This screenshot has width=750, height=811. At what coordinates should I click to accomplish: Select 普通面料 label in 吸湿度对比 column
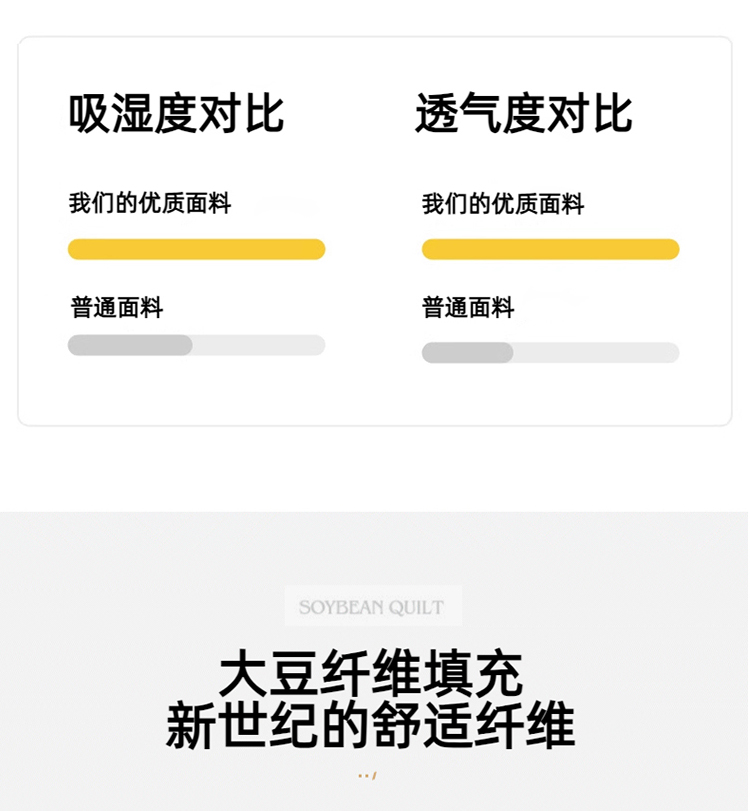pos(117,308)
